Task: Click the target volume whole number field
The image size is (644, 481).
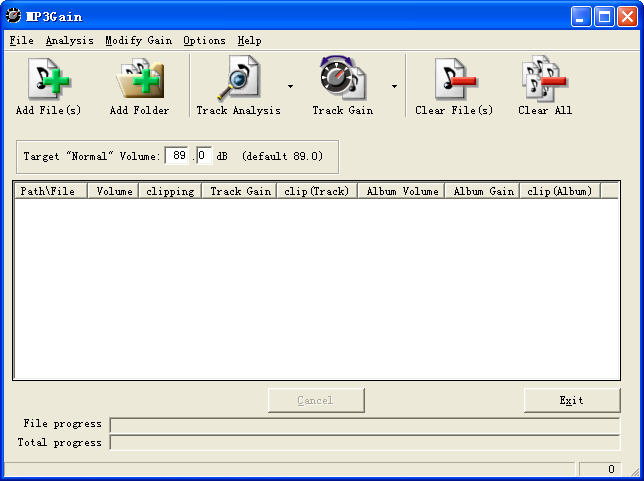Action: 178,156
